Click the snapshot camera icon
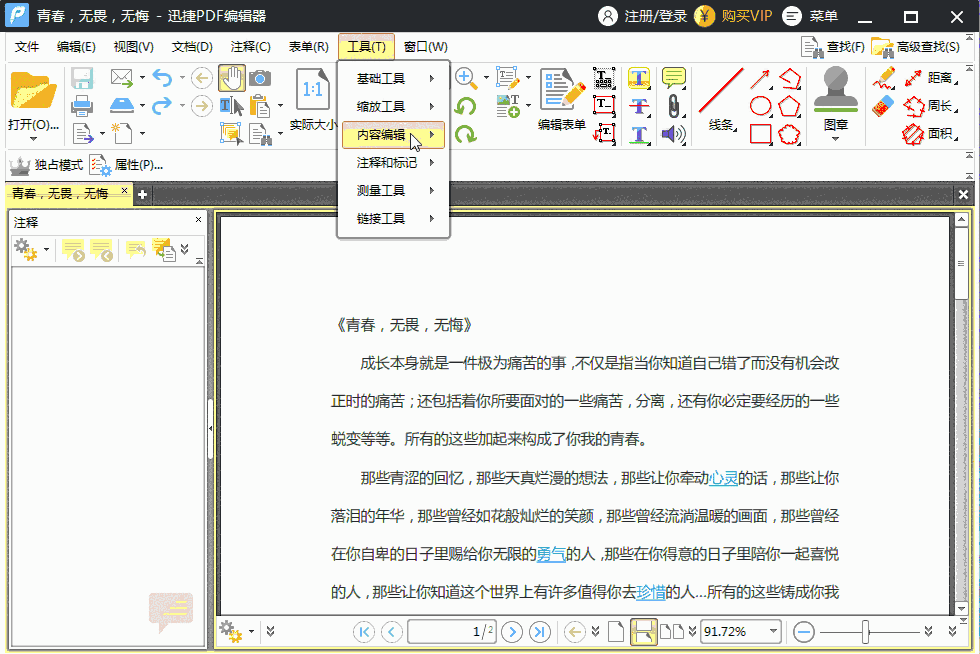Viewport: 980px width, 654px height. pos(260,78)
